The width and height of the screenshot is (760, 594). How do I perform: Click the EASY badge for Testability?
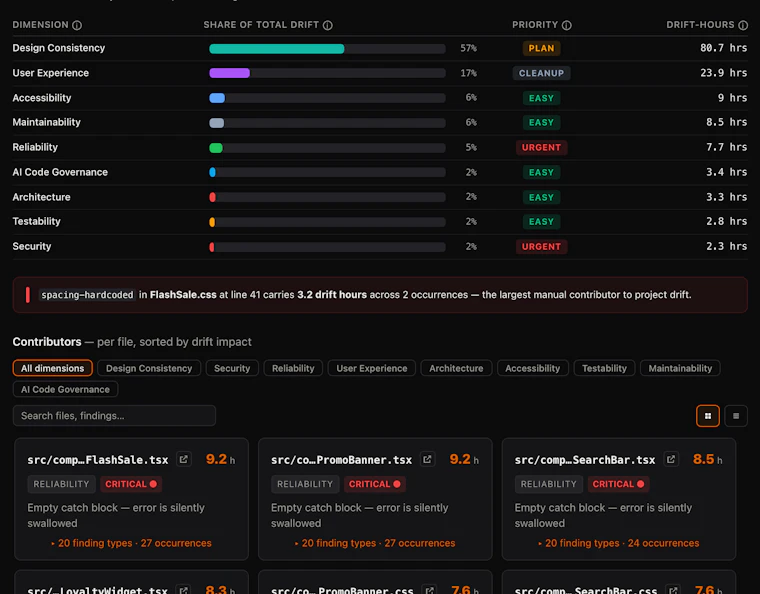pos(541,222)
